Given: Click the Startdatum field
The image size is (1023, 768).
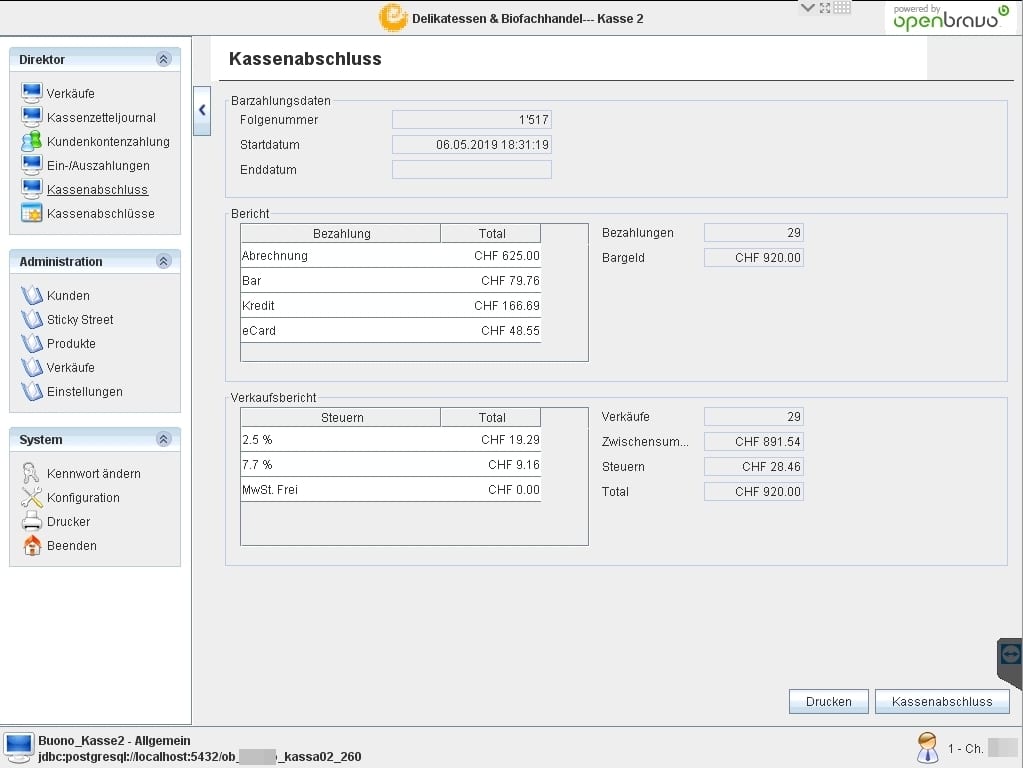Looking at the screenshot, I should 472,144.
